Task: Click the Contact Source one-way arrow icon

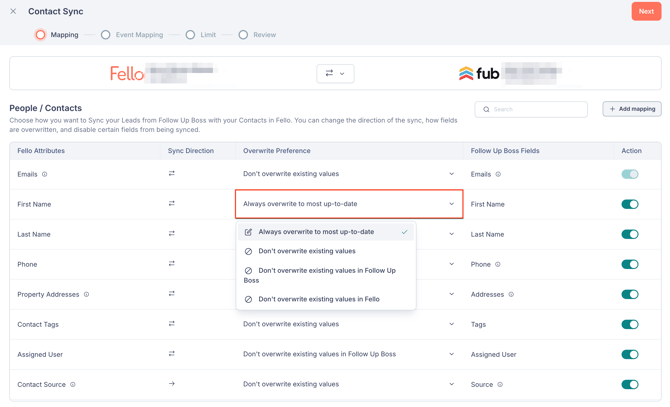Action: click(172, 384)
